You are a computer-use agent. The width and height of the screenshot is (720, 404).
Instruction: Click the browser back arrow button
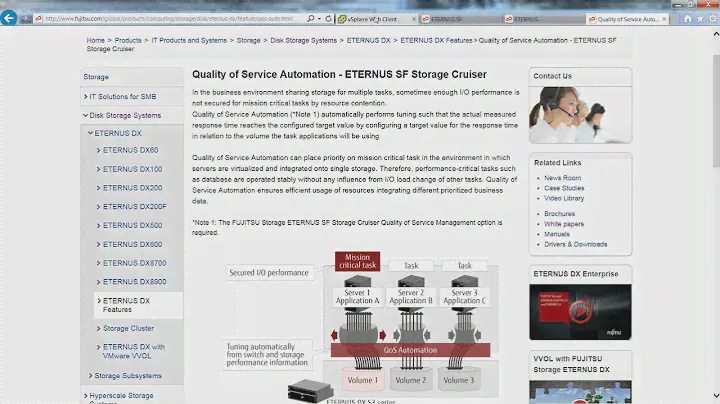click(x=11, y=18)
